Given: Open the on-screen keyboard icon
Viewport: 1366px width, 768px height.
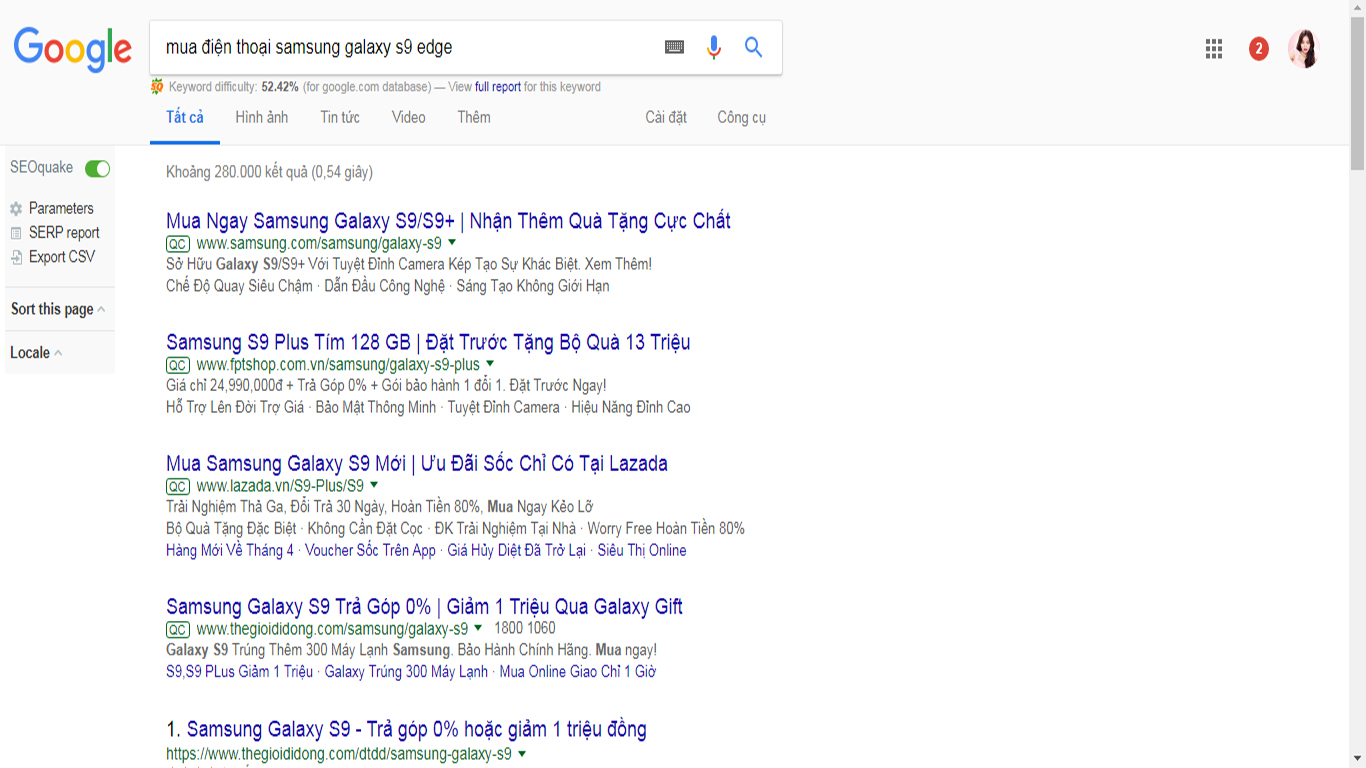Looking at the screenshot, I should coord(675,47).
